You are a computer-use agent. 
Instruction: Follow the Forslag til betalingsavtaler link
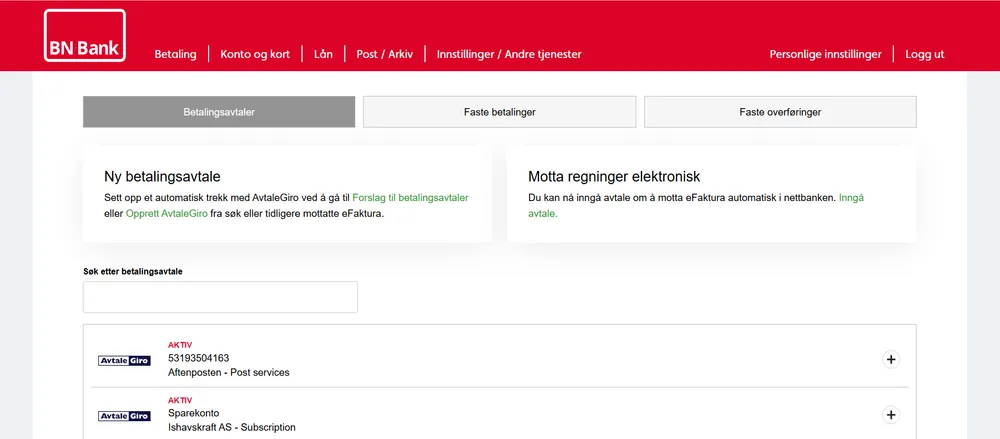[411, 198]
